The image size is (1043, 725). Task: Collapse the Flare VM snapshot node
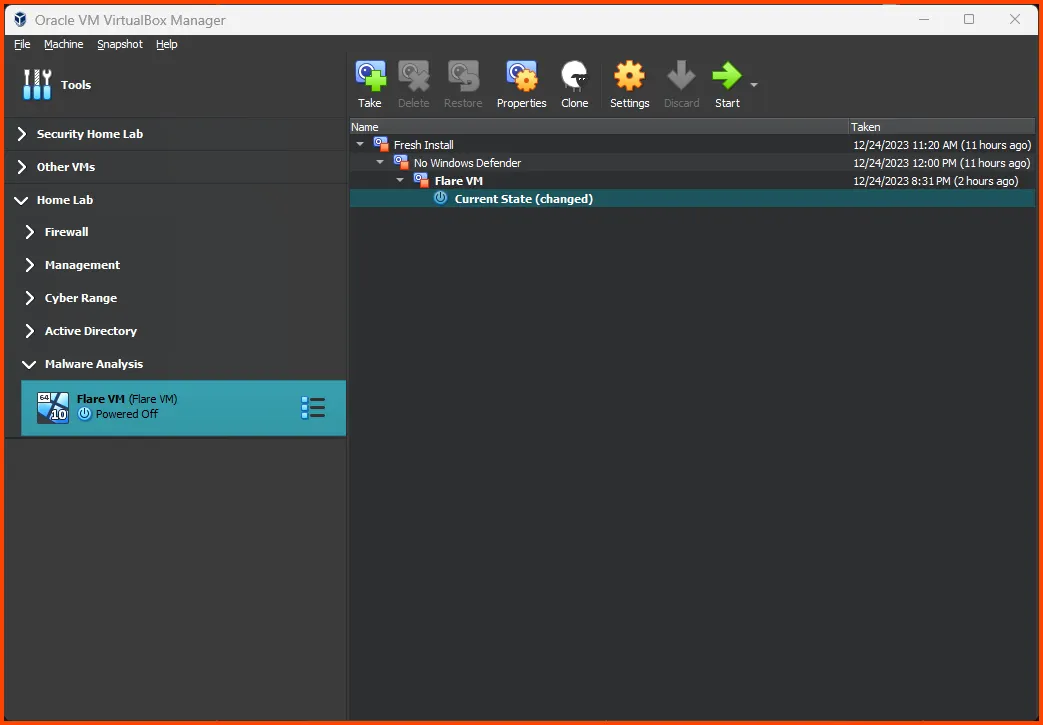(400, 180)
